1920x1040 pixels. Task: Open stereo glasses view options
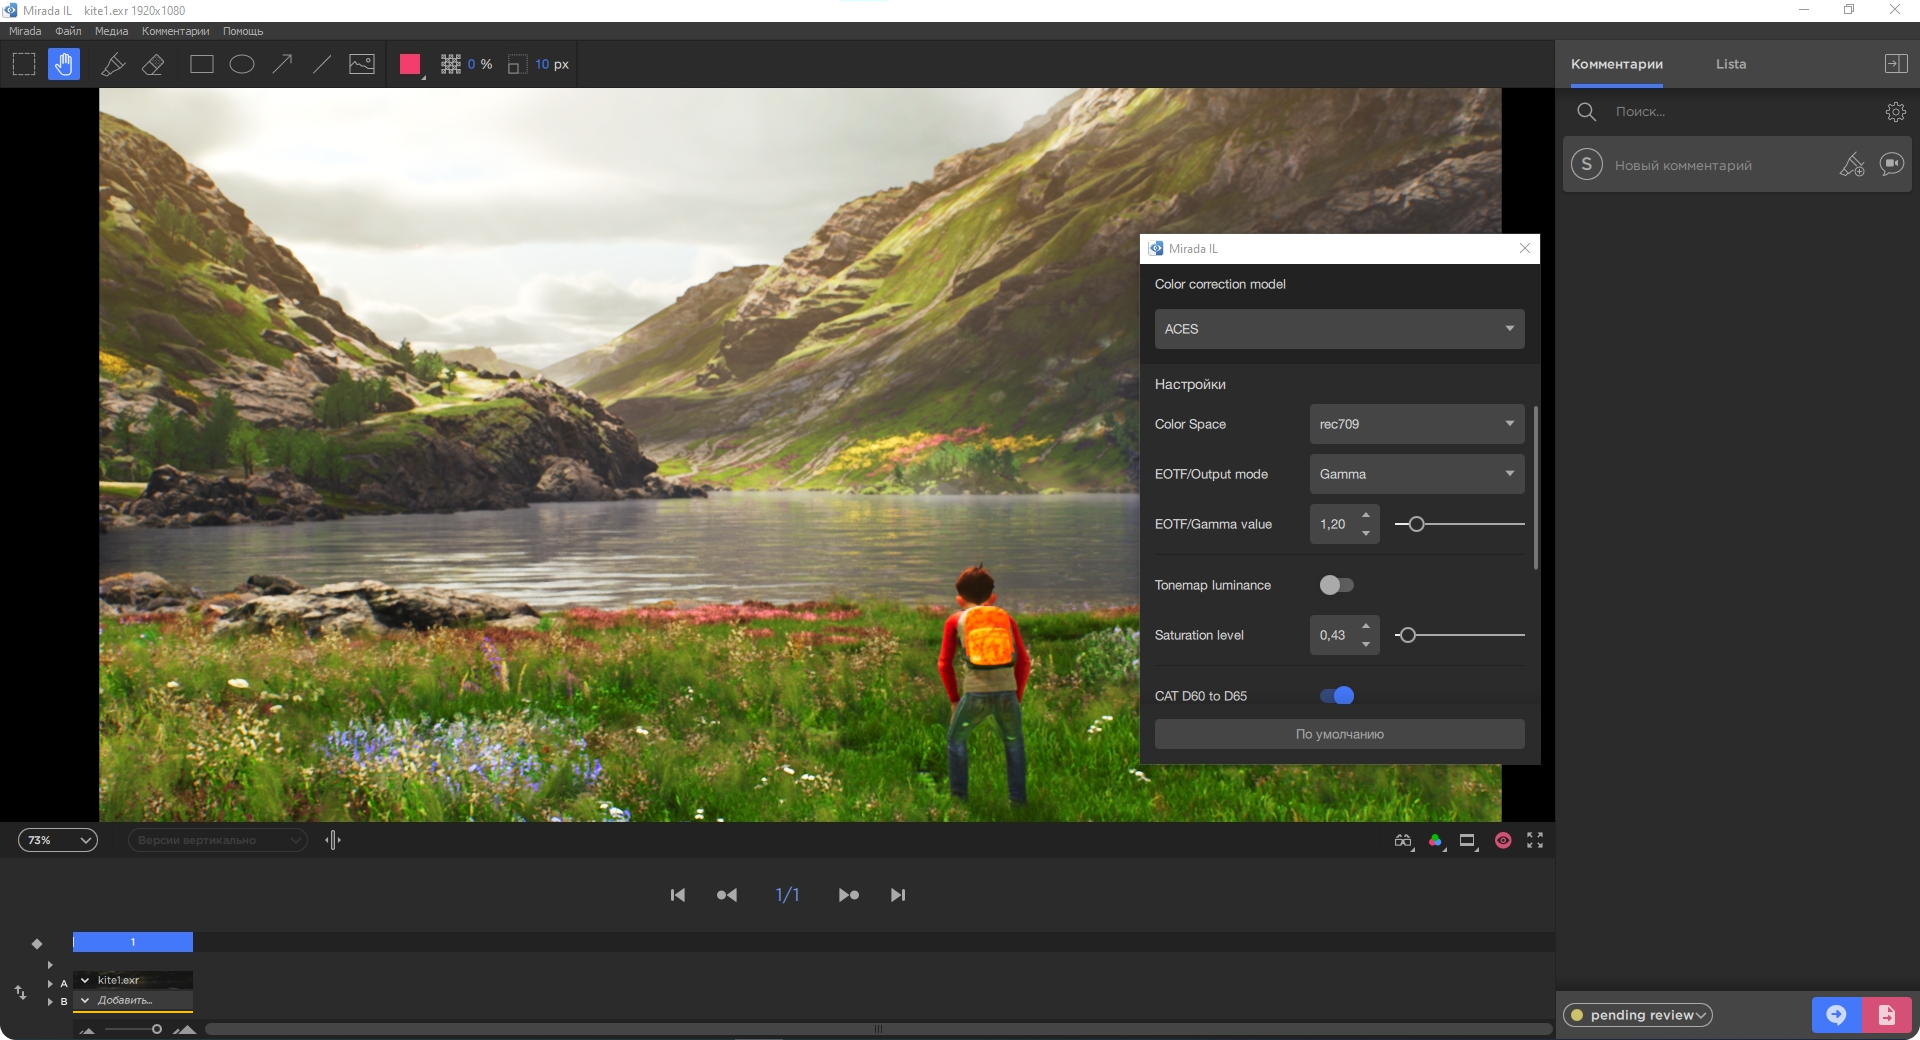pyautogui.click(x=1404, y=841)
